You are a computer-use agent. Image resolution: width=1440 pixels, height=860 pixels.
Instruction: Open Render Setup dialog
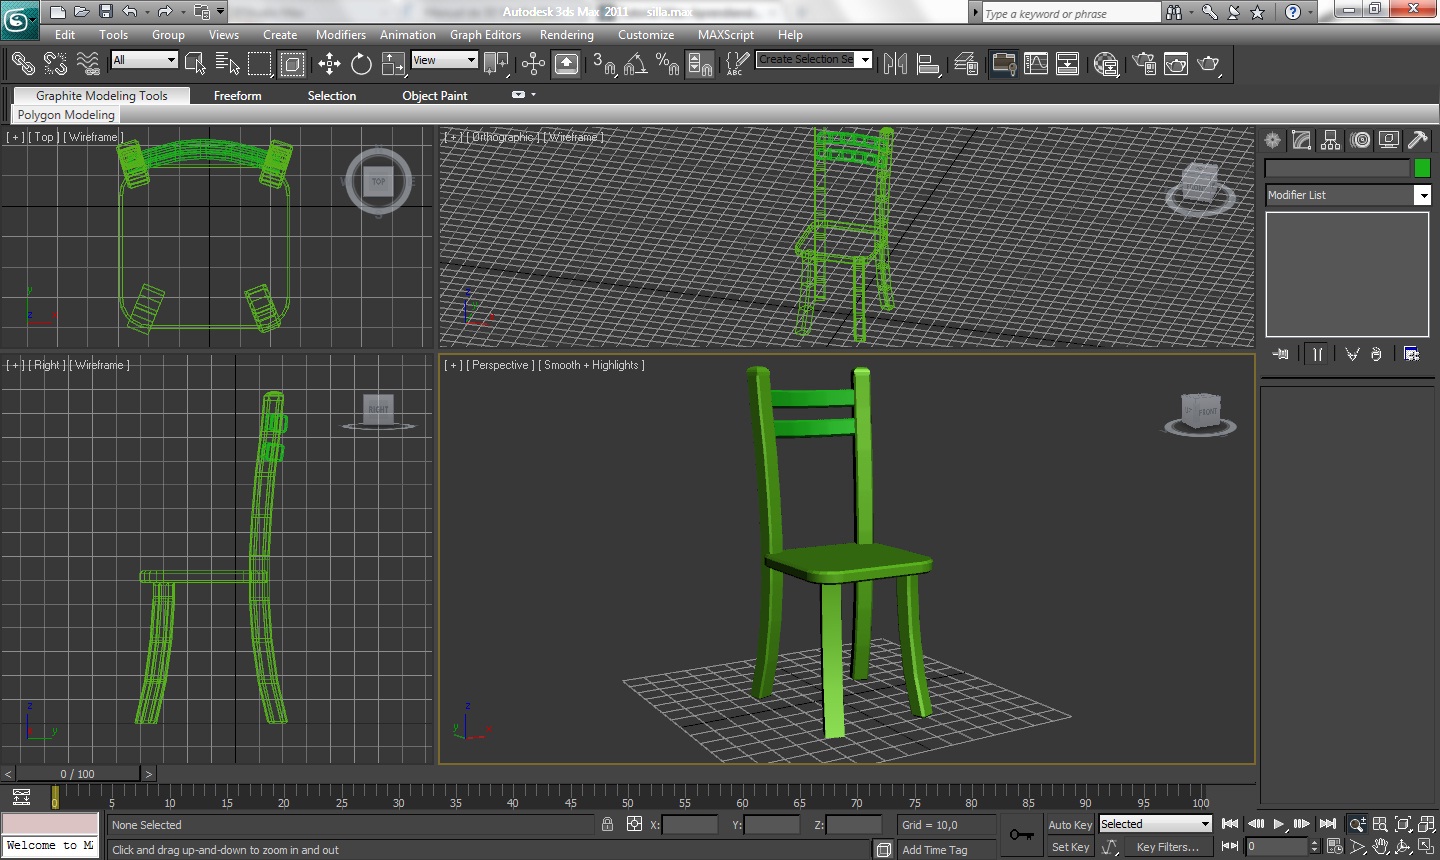pyautogui.click(x=1144, y=64)
